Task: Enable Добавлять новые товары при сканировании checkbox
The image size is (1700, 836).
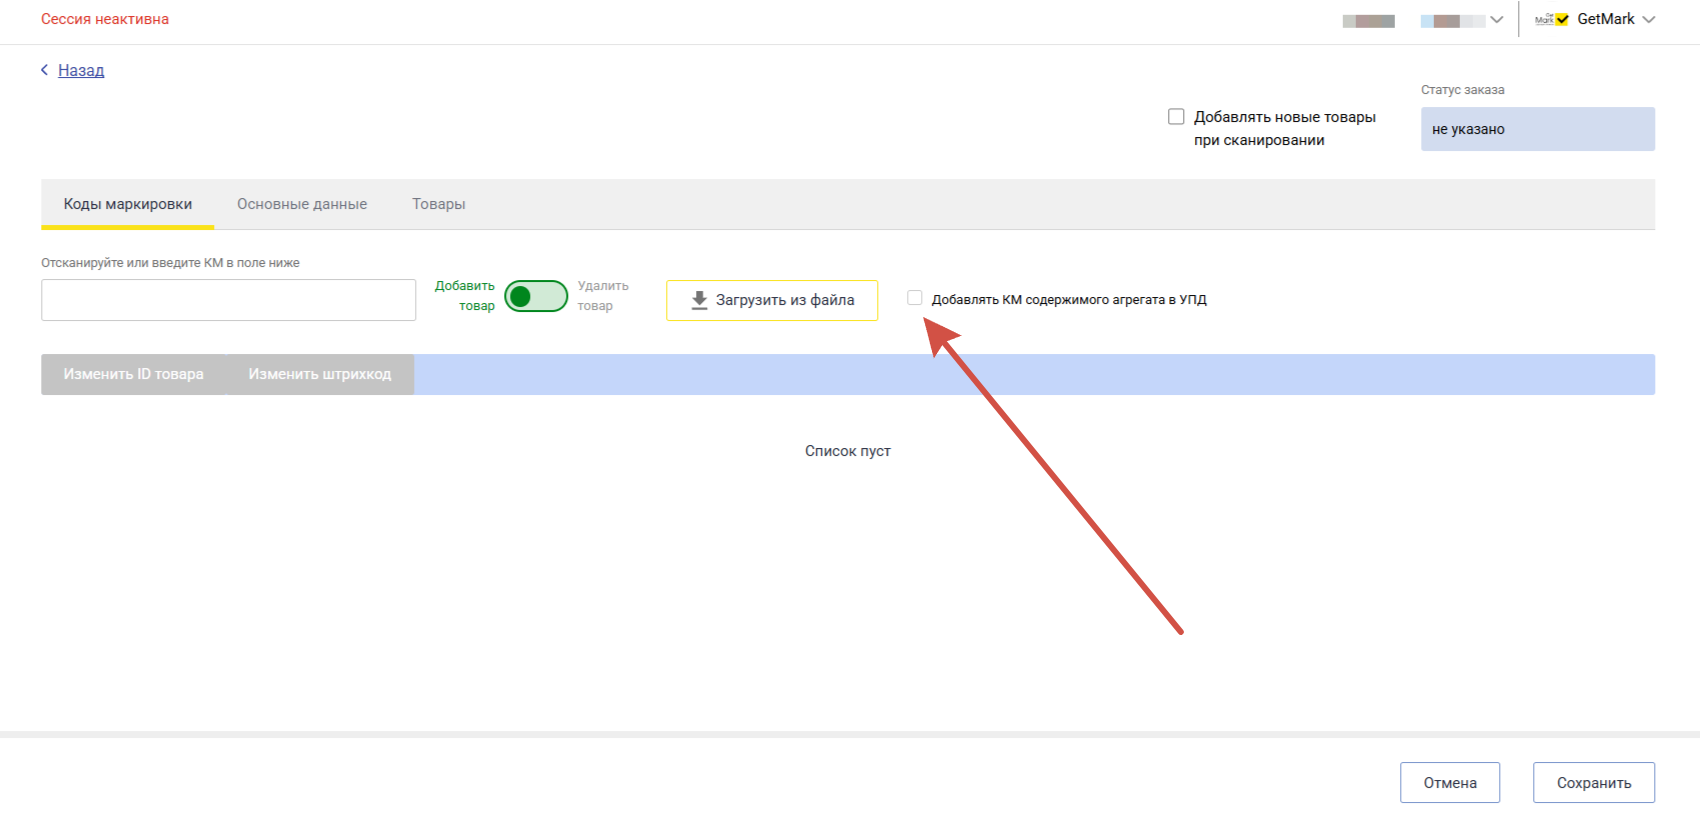Action: [x=1176, y=117]
